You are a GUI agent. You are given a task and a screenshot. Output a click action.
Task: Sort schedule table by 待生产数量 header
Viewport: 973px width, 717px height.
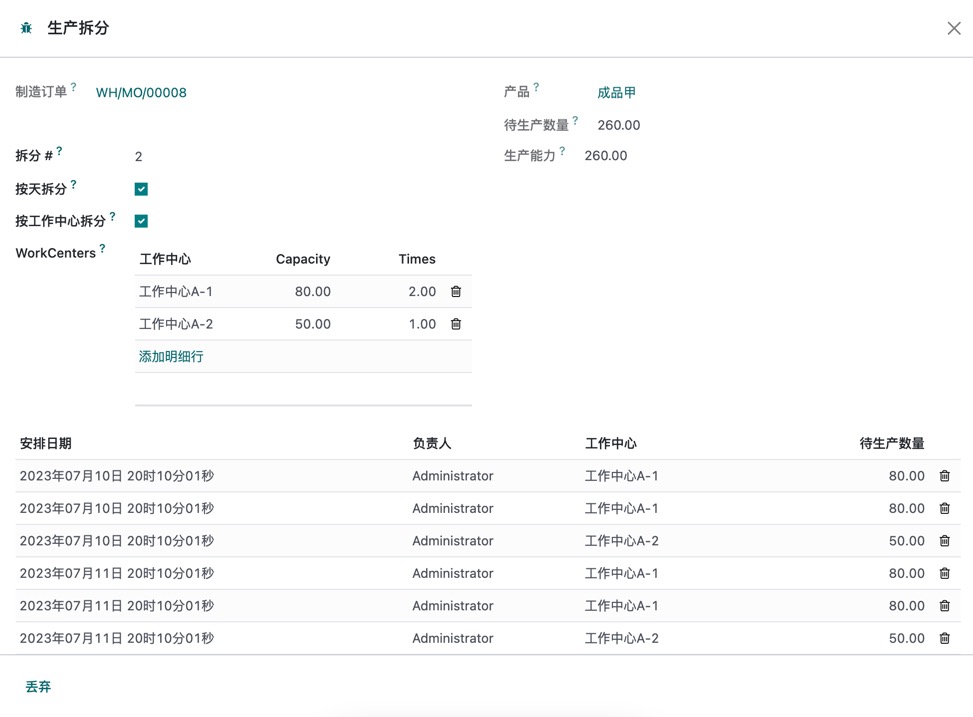(891, 443)
